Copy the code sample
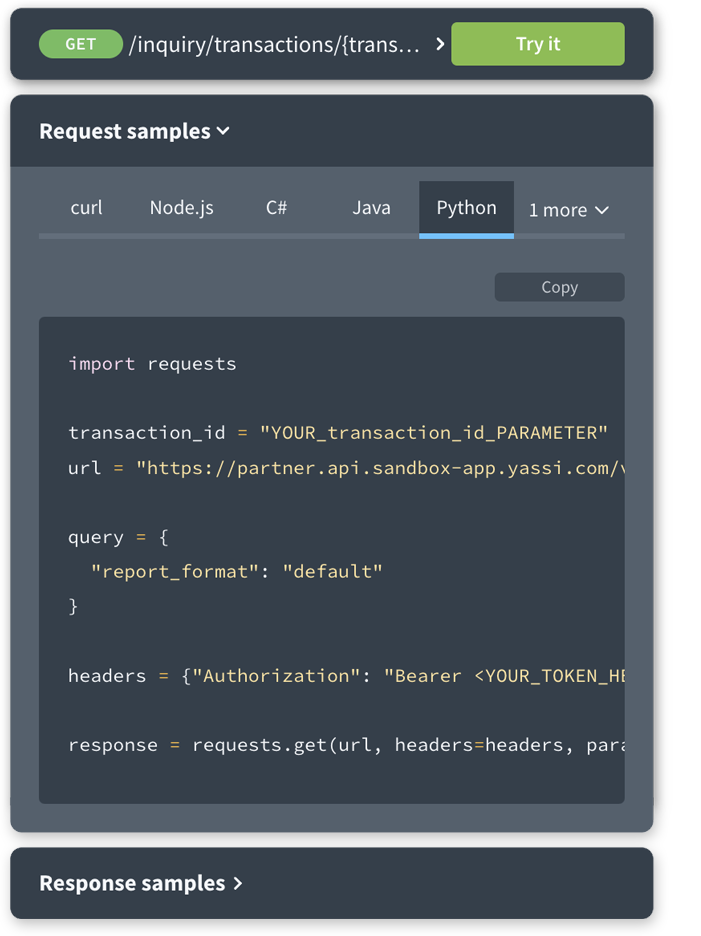The height and width of the screenshot is (936, 701). click(559, 287)
